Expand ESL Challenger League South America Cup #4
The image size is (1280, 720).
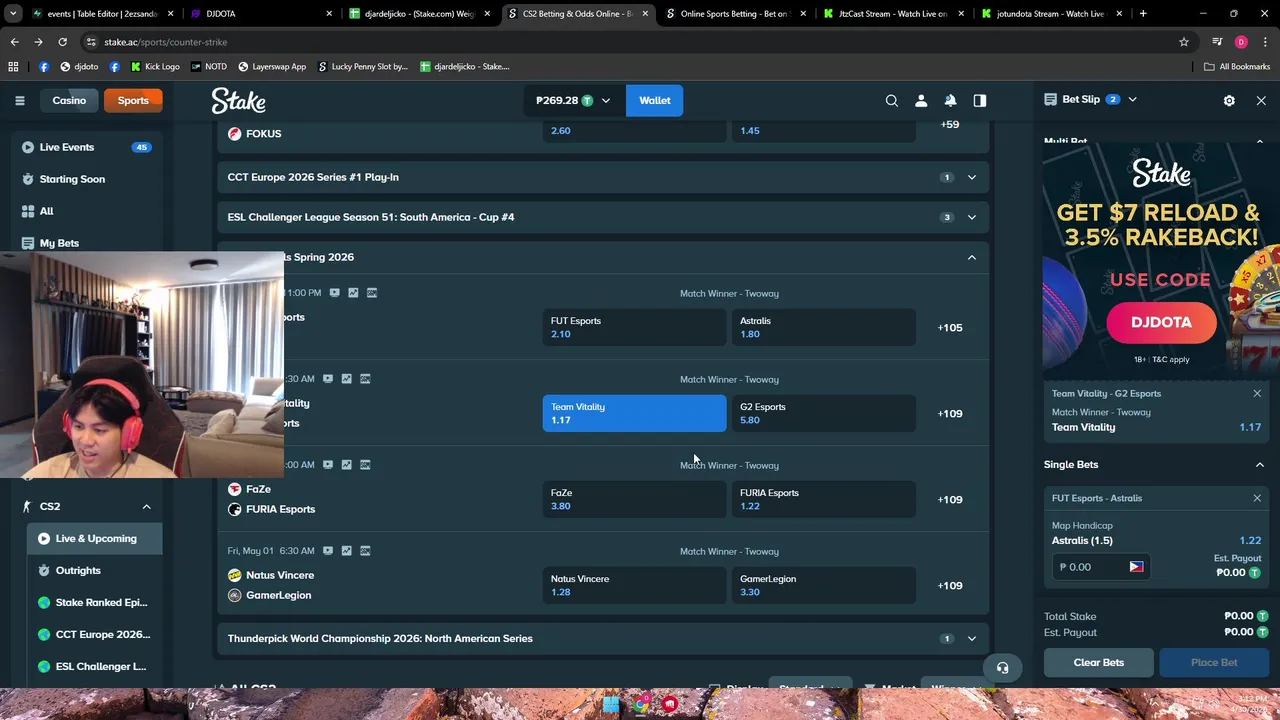click(603, 217)
